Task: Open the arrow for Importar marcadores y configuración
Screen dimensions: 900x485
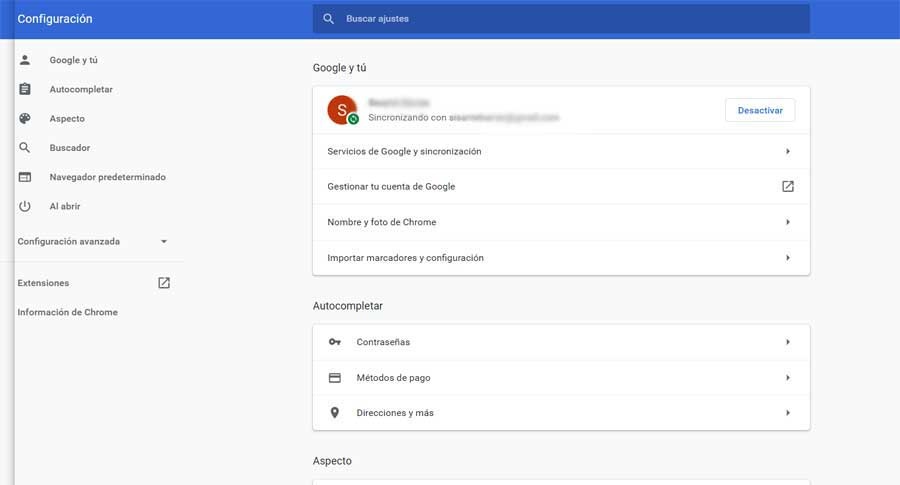Action: coord(788,258)
